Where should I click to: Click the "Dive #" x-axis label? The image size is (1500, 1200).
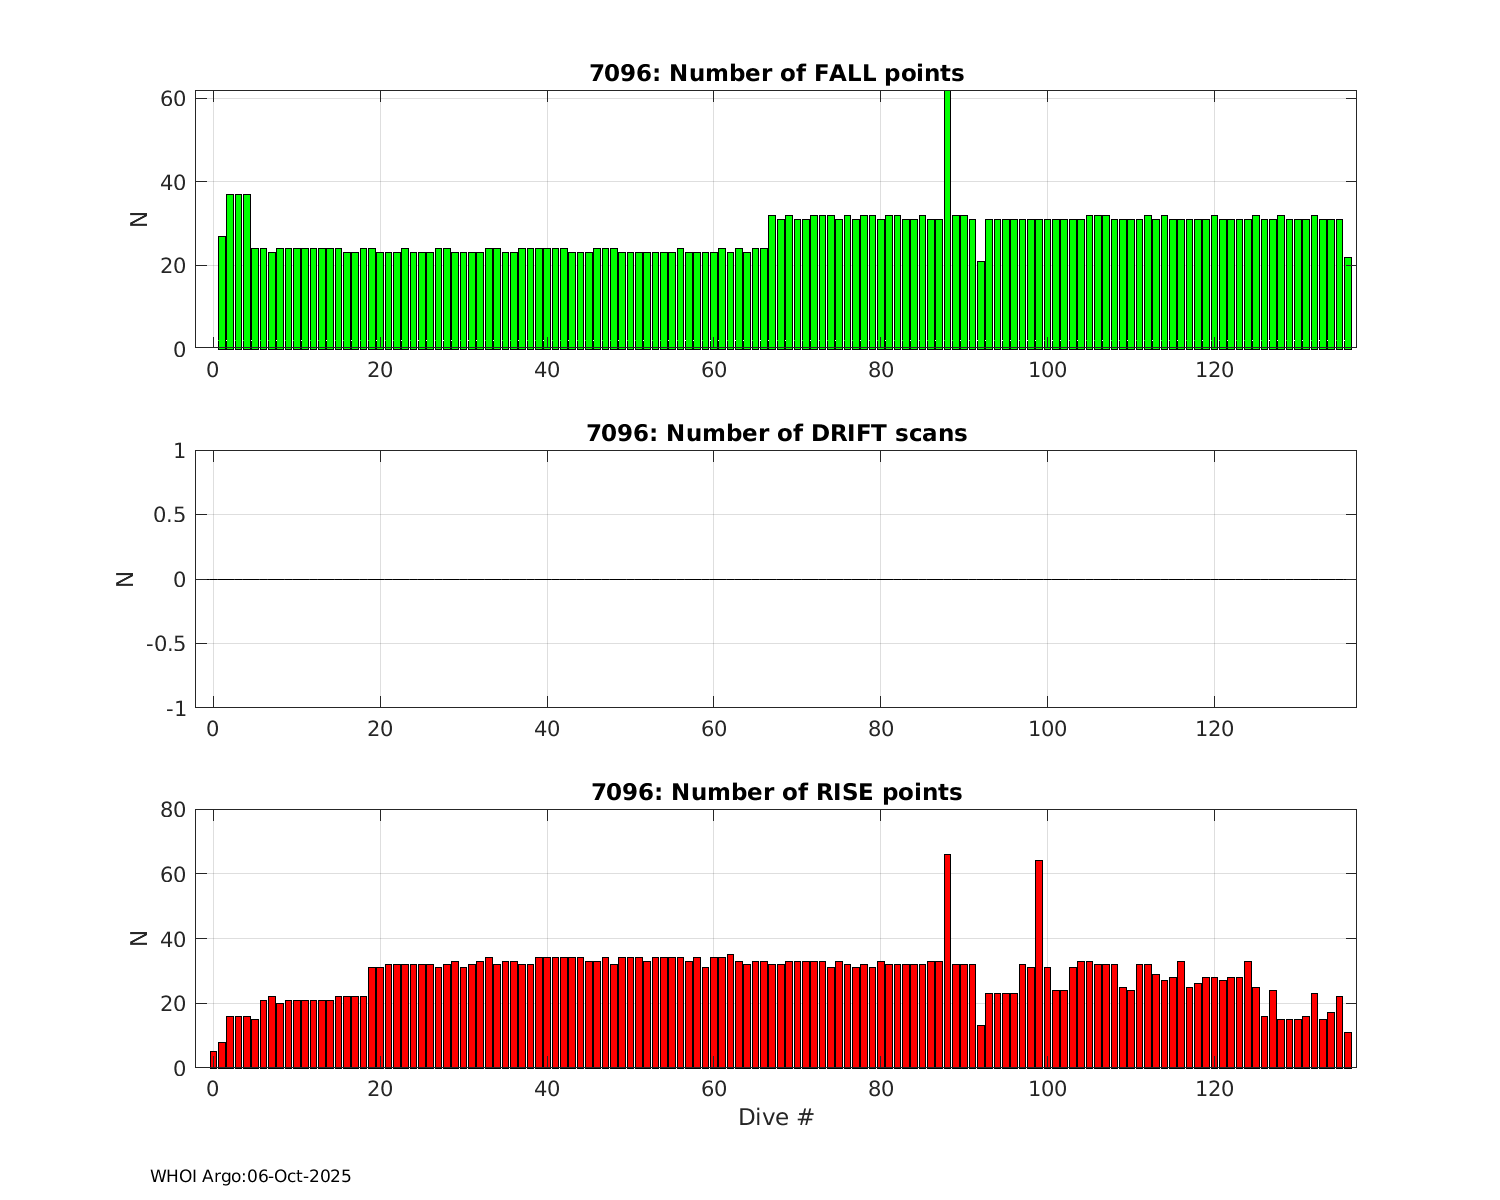coord(776,1117)
